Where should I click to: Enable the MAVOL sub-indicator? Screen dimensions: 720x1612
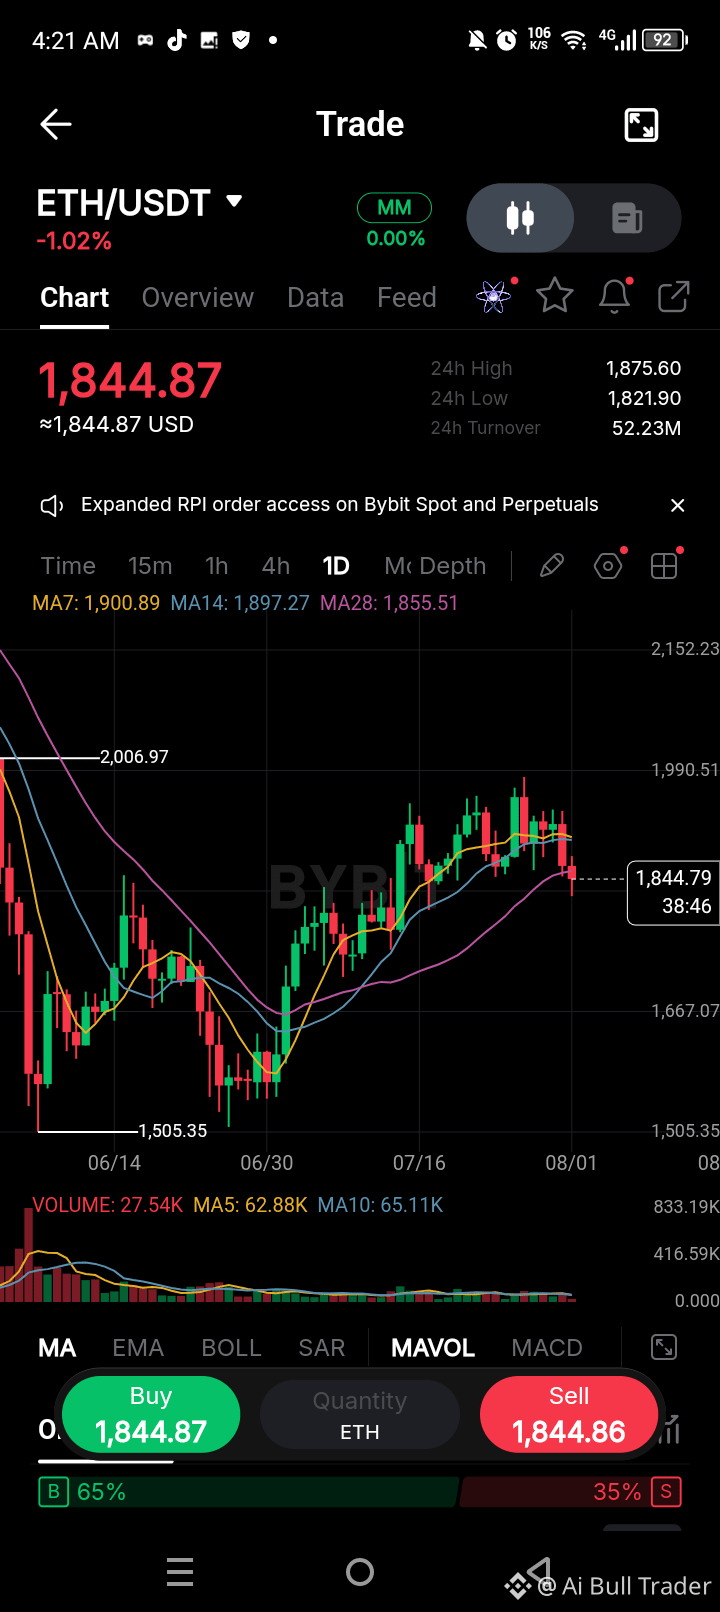click(433, 1348)
